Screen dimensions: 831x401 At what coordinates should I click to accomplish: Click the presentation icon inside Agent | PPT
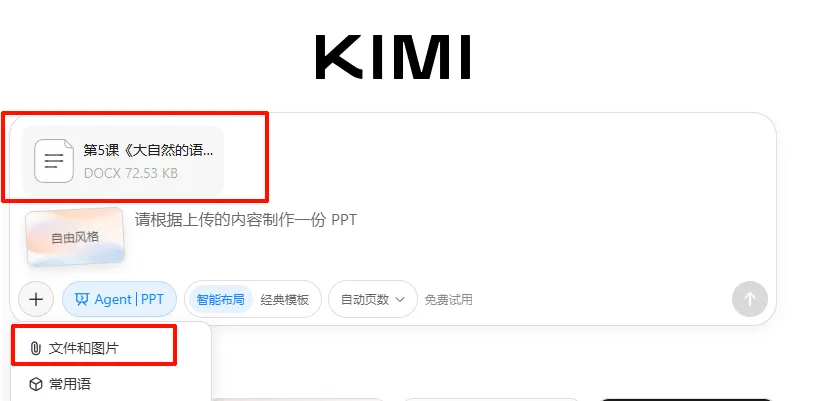82,300
